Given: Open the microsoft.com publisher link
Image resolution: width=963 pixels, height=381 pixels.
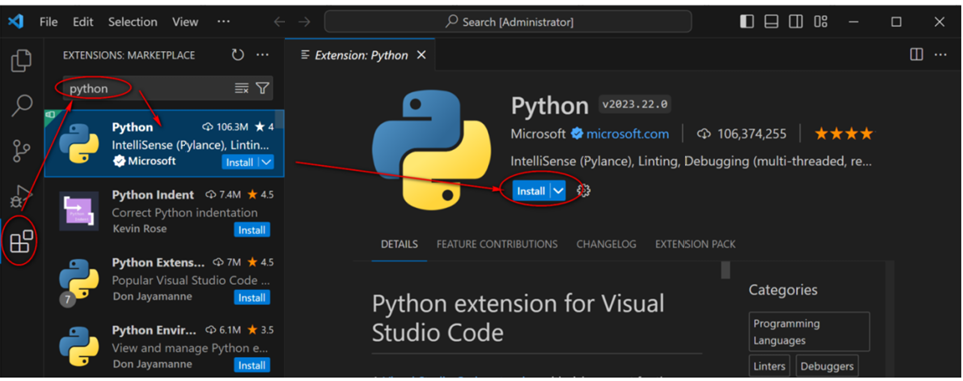Looking at the screenshot, I should click(x=627, y=133).
